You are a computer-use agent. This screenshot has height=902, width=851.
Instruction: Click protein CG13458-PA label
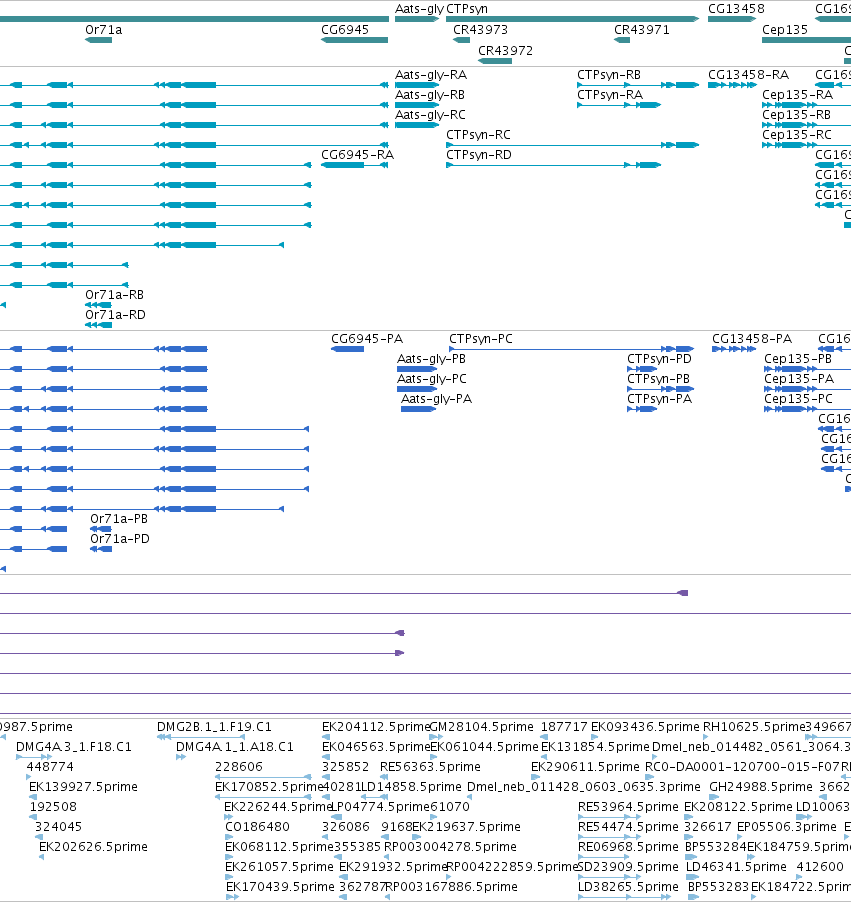(752, 339)
